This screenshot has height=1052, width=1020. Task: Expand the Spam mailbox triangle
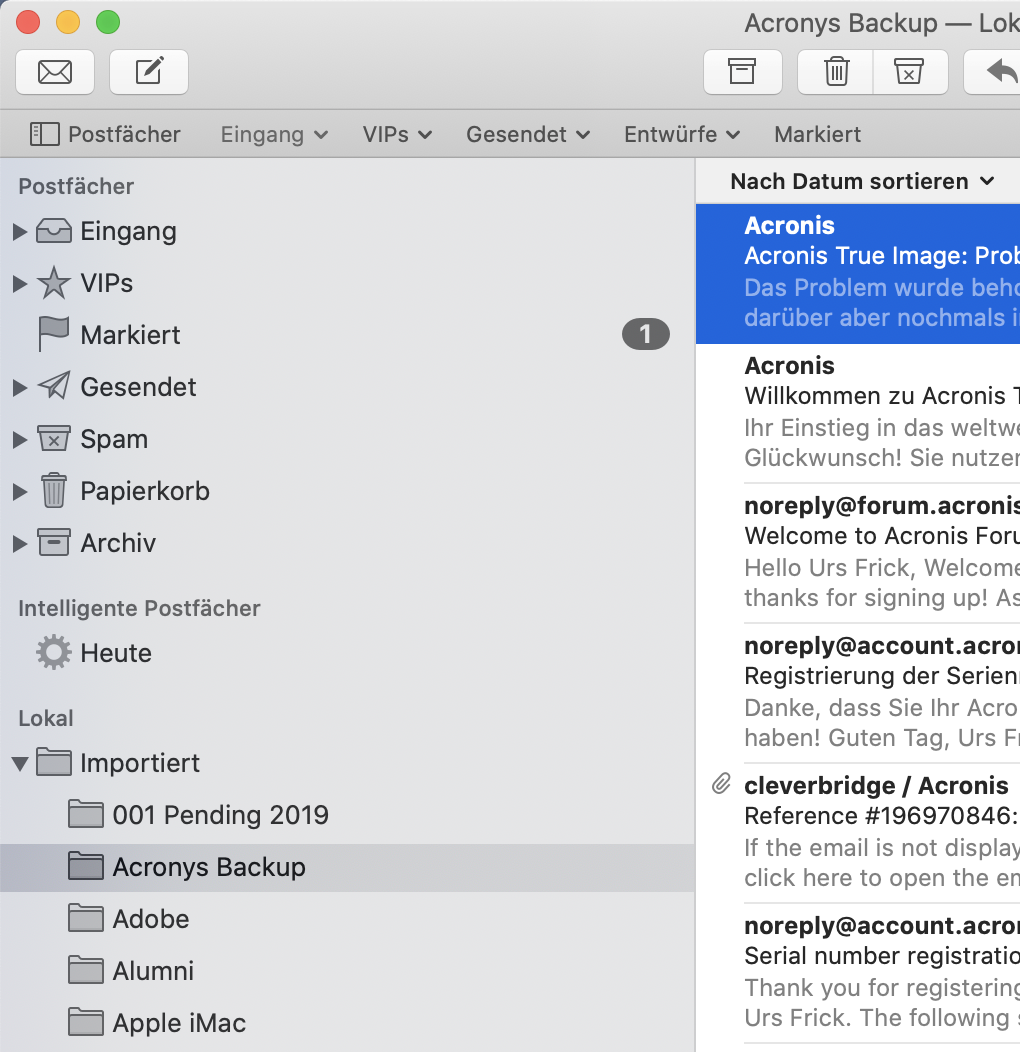[x=20, y=439]
